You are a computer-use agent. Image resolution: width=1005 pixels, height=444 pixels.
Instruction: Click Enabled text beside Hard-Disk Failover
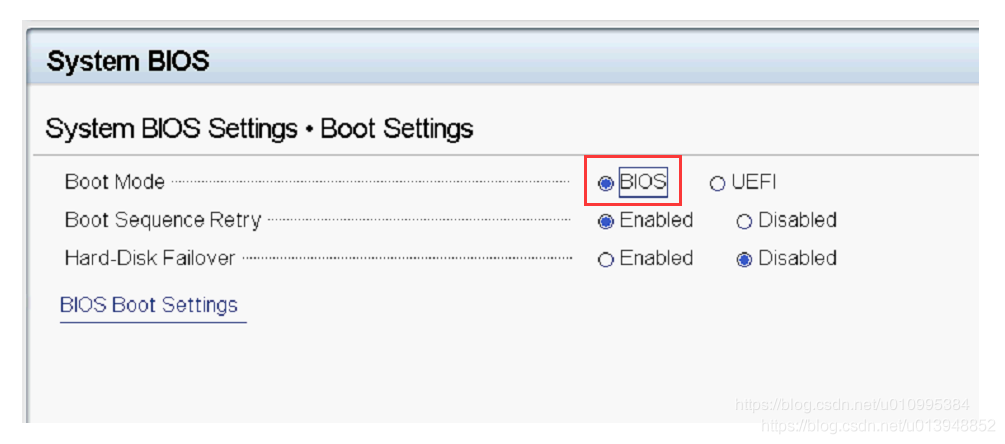pyautogui.click(x=656, y=258)
